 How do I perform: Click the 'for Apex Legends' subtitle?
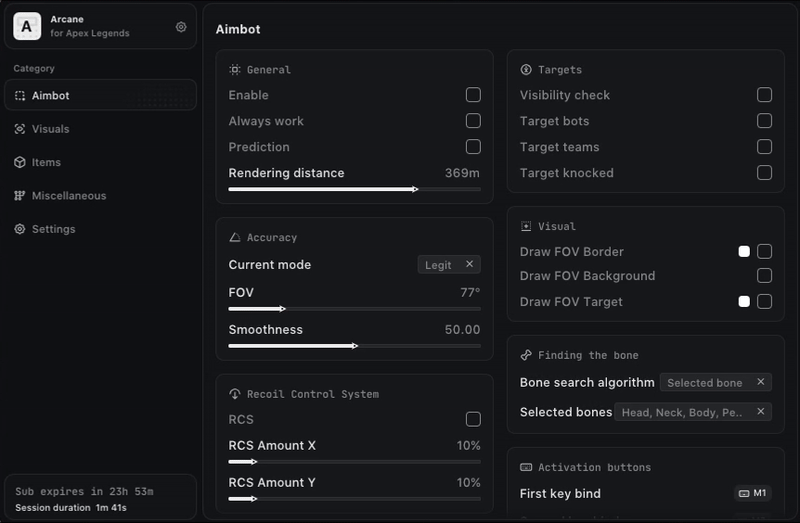[x=90, y=33]
